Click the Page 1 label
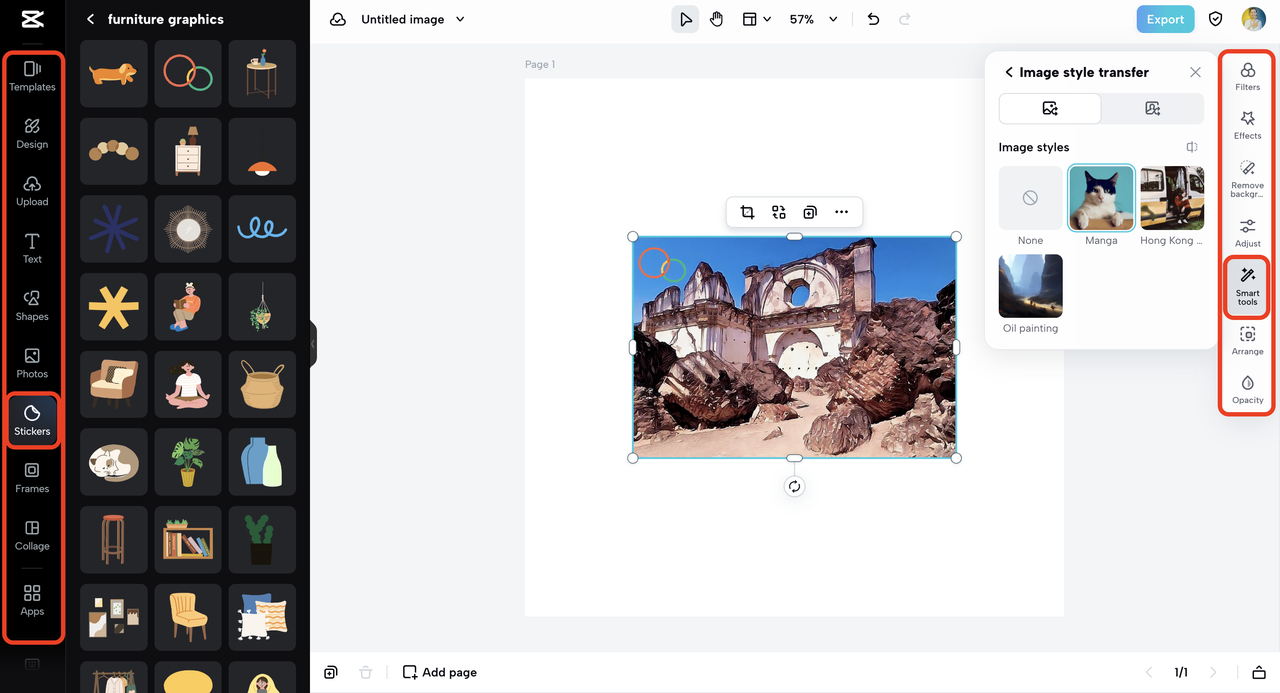The height and width of the screenshot is (693, 1280). point(540,64)
